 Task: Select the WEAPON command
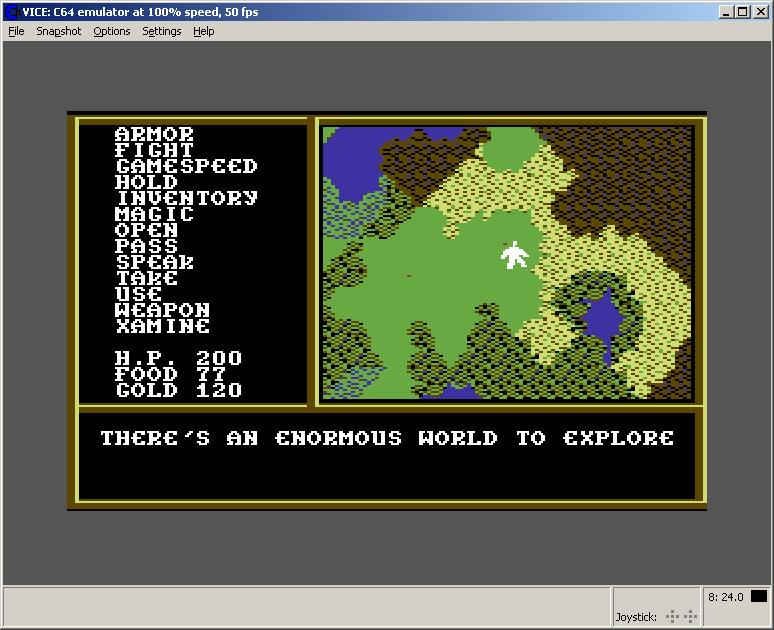[x=162, y=310]
